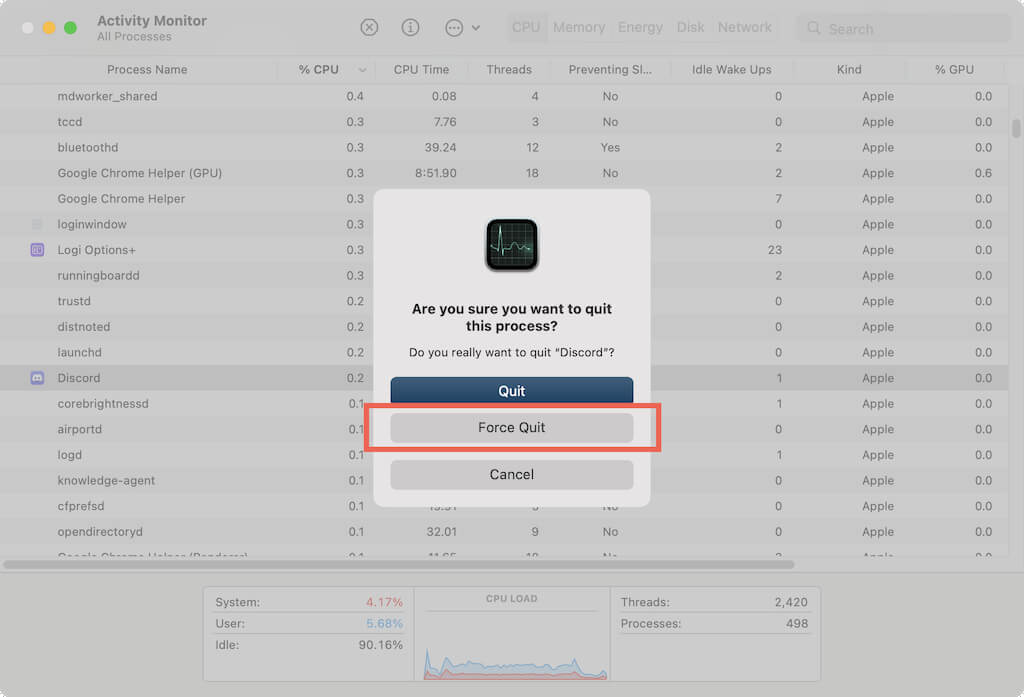1024x697 pixels.
Task: Click the 23 idle wake ups cell
Action: pyautogui.click(x=775, y=250)
